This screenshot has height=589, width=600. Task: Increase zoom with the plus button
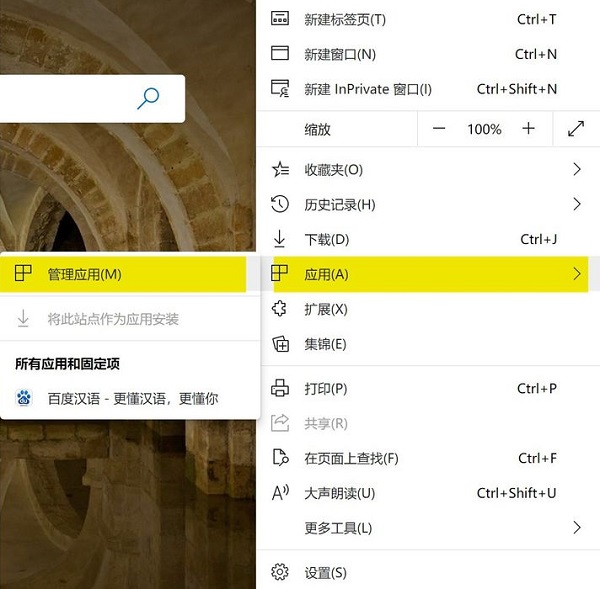click(529, 129)
